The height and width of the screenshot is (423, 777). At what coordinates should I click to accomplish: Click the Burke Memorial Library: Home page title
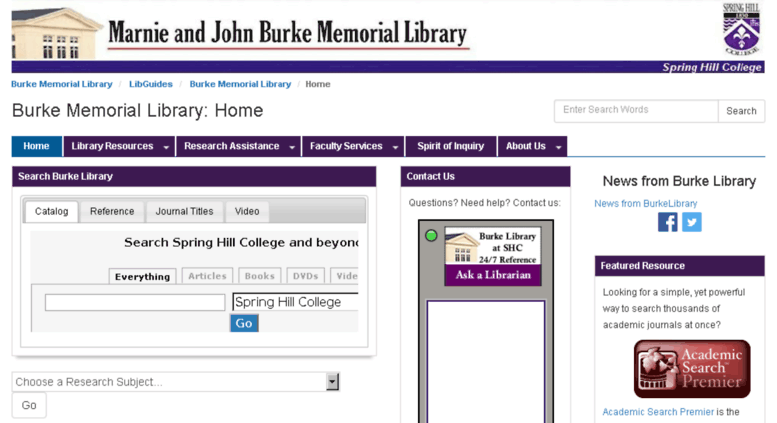point(137,110)
